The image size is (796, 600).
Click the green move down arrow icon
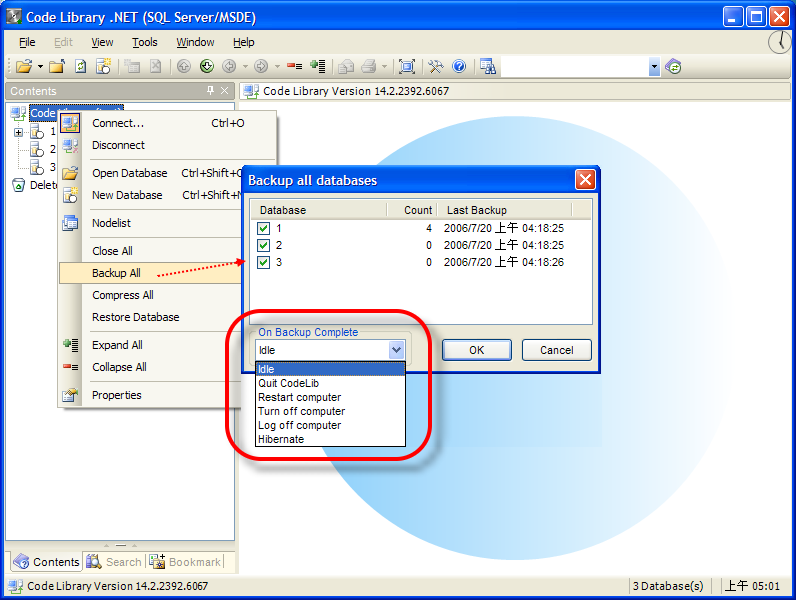tap(207, 66)
